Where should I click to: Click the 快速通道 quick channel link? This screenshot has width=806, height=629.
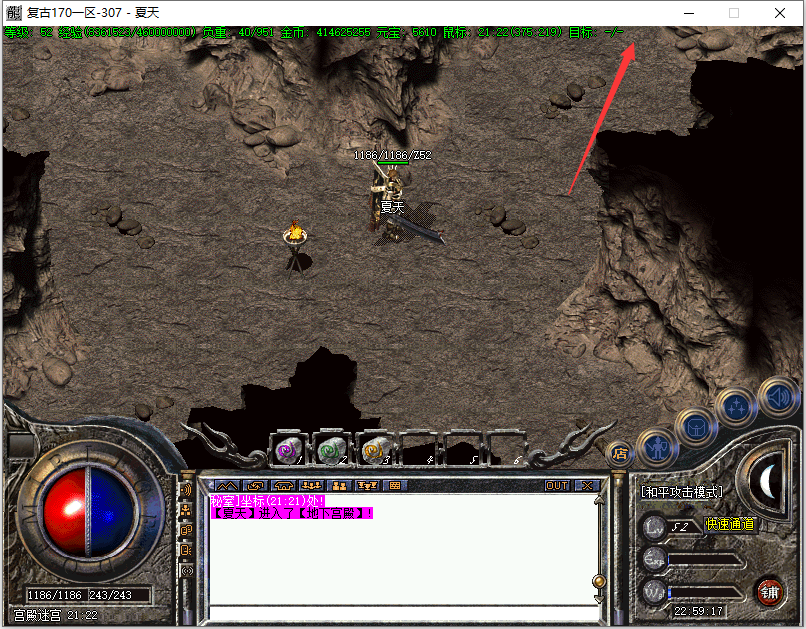729,524
